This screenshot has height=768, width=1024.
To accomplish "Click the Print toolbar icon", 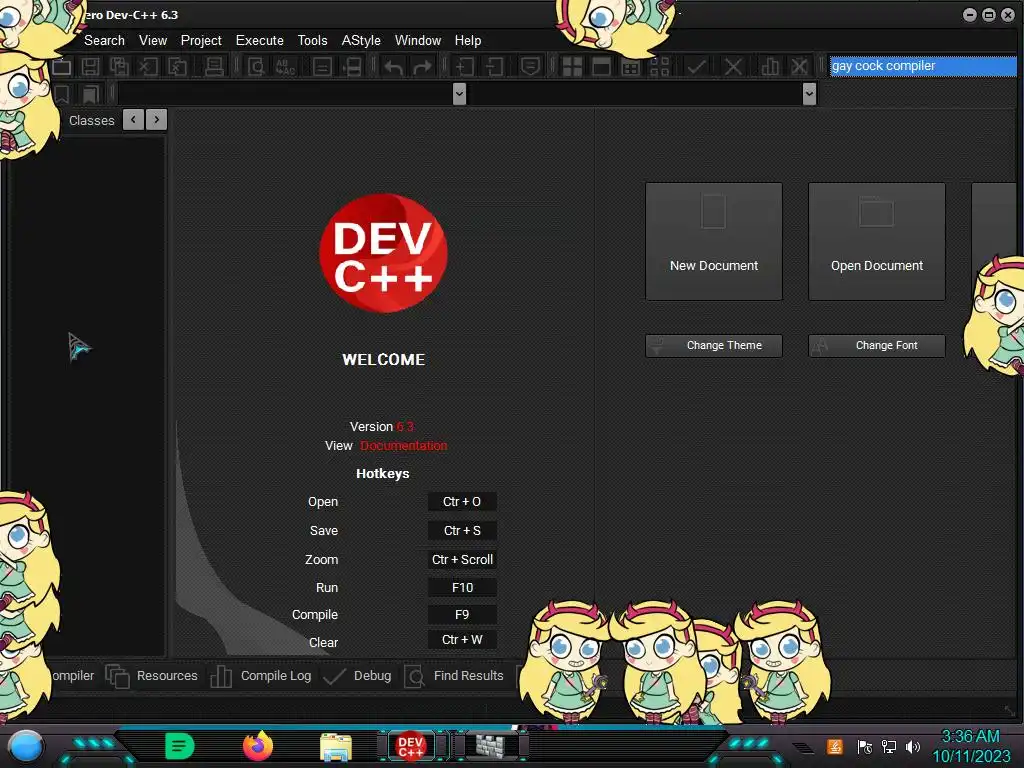I will click(214, 67).
